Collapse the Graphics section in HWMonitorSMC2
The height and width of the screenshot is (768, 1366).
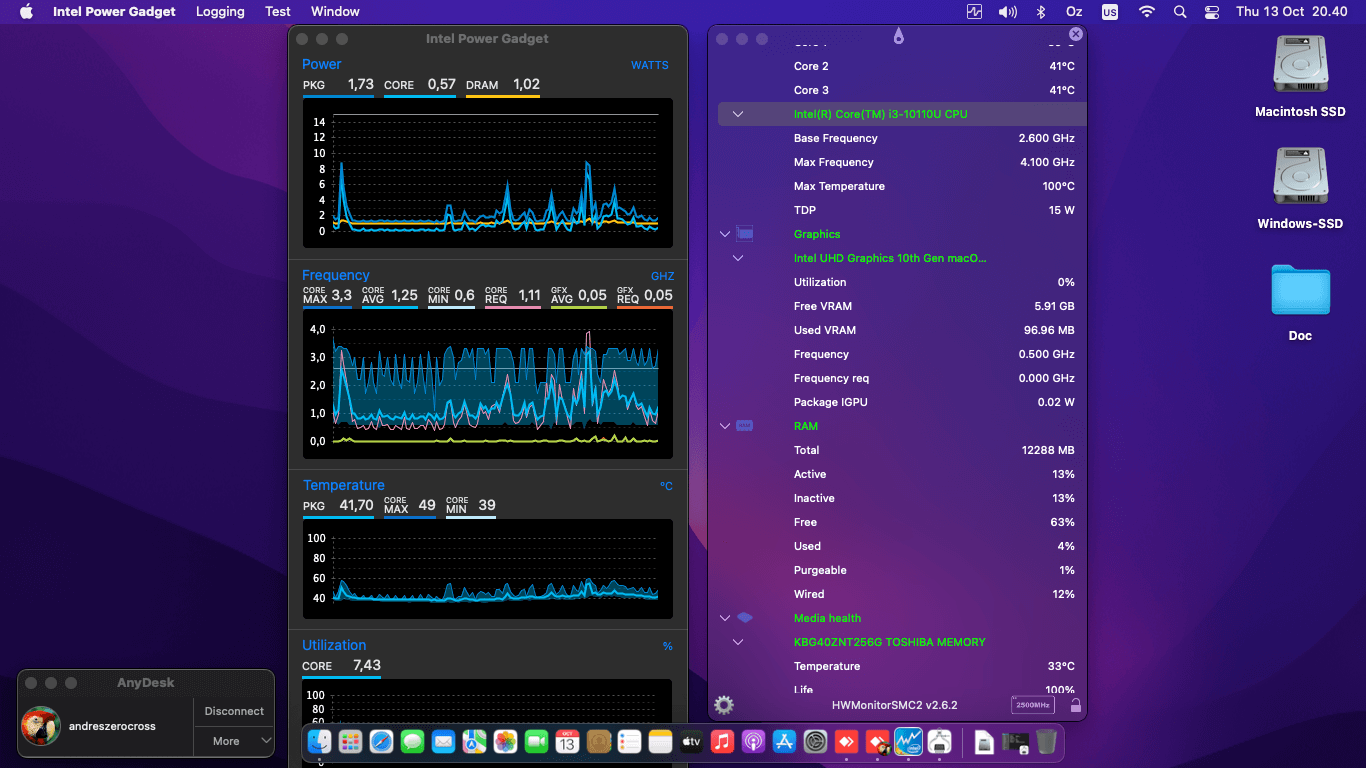[724, 233]
